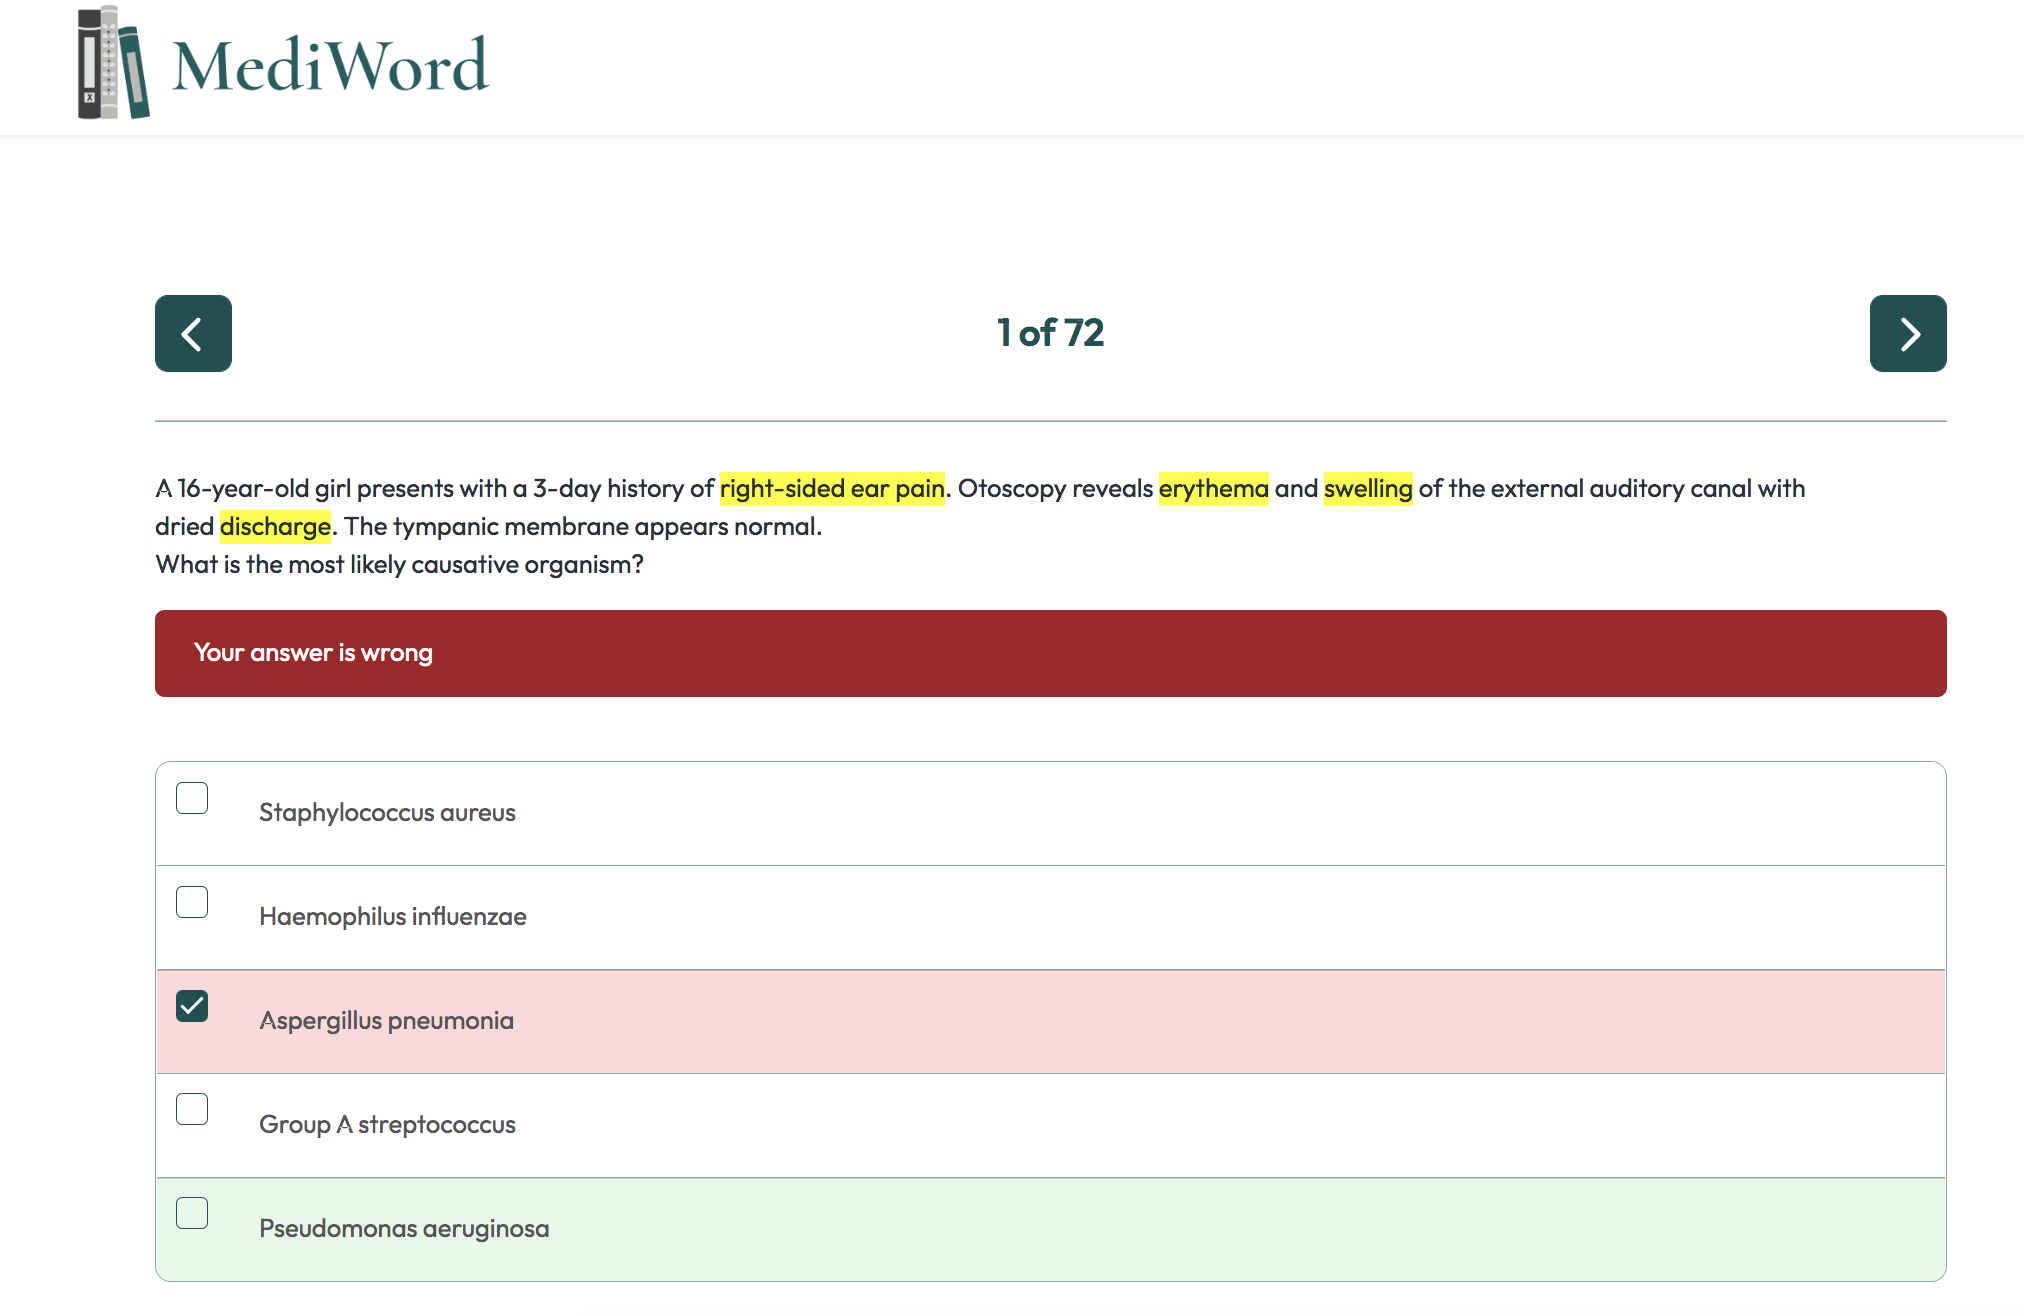Click the Pseudomonas aeruginosa answer text
Screen dimensions: 2024x1316
point(404,1229)
